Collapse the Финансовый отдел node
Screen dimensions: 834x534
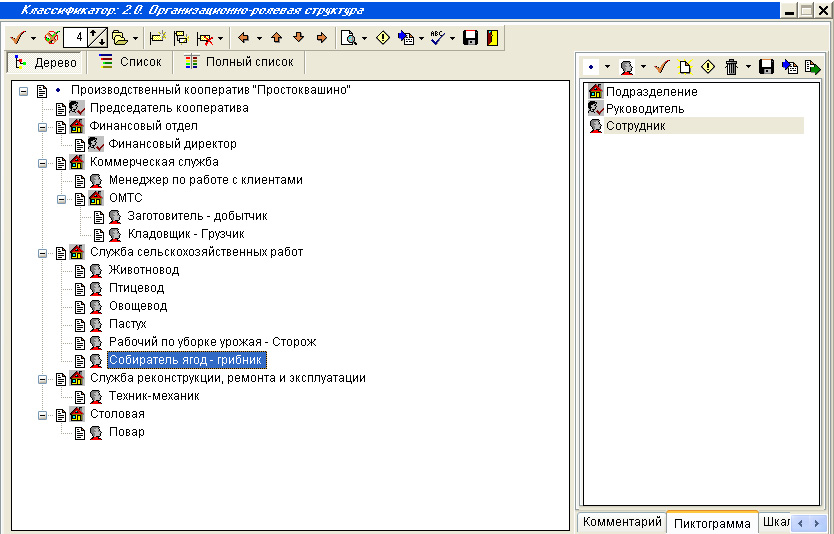[x=43, y=127]
